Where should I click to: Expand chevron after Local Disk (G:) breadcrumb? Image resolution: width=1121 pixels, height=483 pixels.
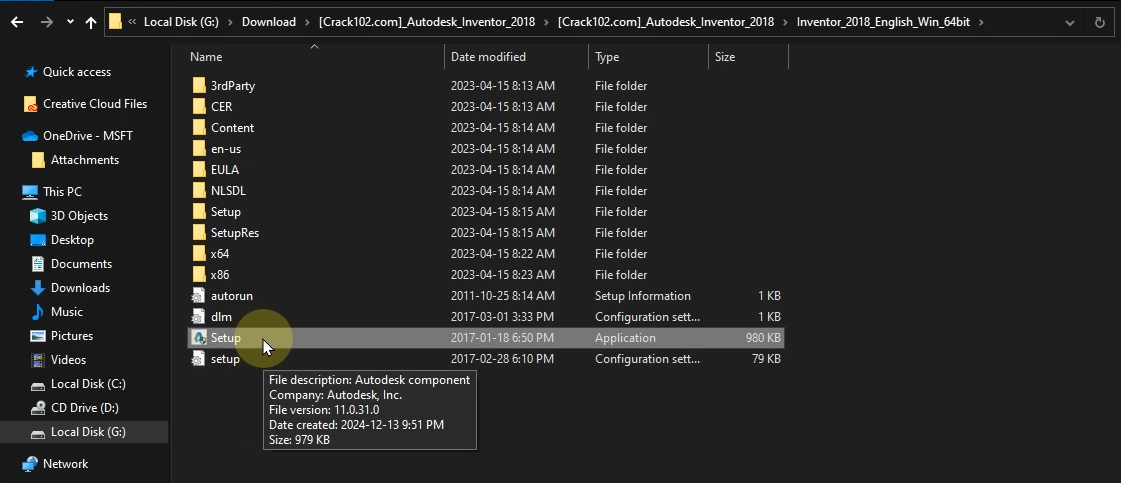pyautogui.click(x=232, y=21)
